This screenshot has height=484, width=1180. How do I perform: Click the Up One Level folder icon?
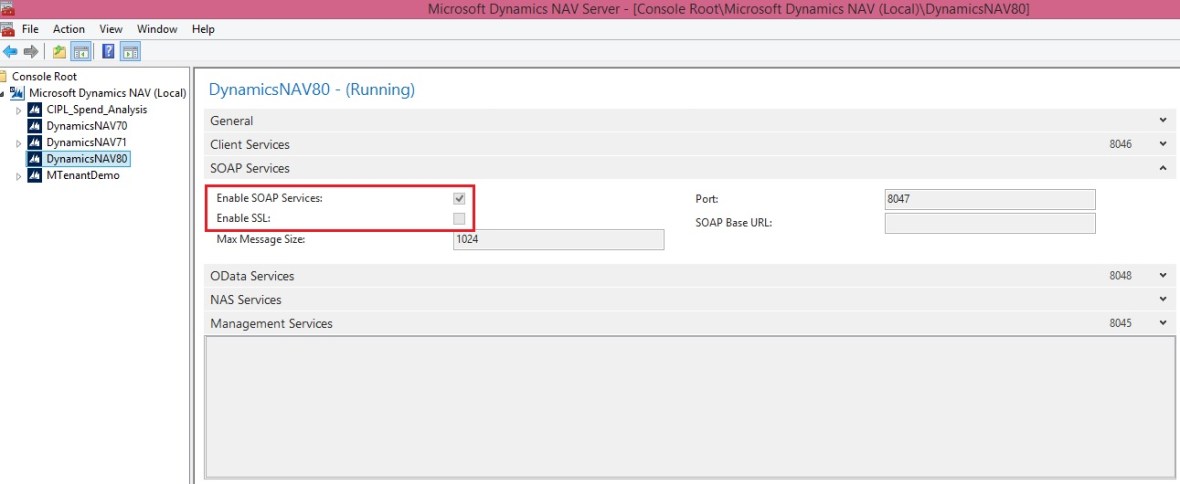click(x=60, y=52)
